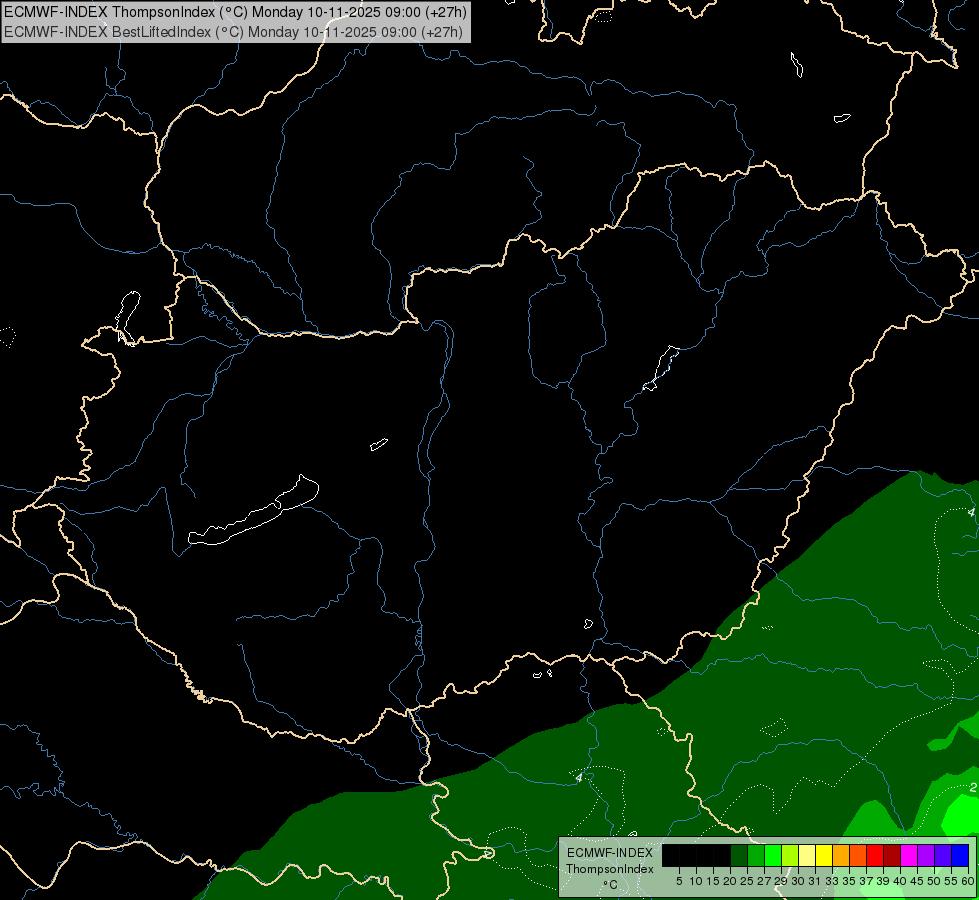This screenshot has width=979, height=900.
Task: Click the legend label ECMWF-INDEX
Action: (609, 853)
